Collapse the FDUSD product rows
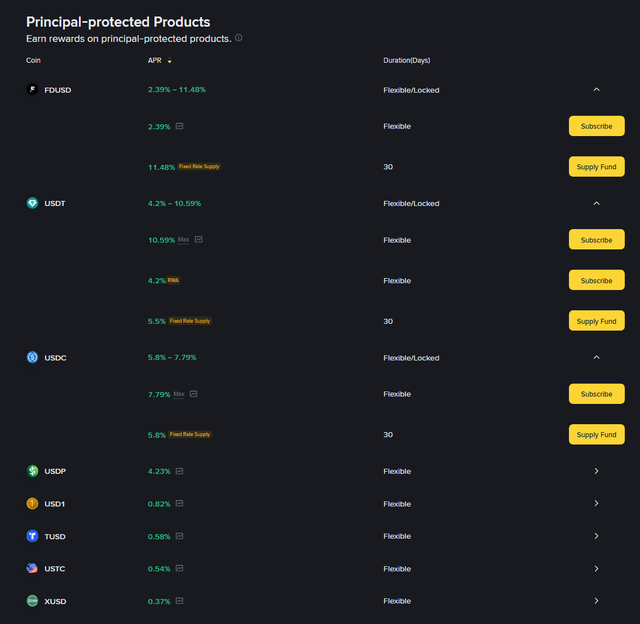Image resolution: width=640 pixels, height=624 pixels. tap(596, 90)
